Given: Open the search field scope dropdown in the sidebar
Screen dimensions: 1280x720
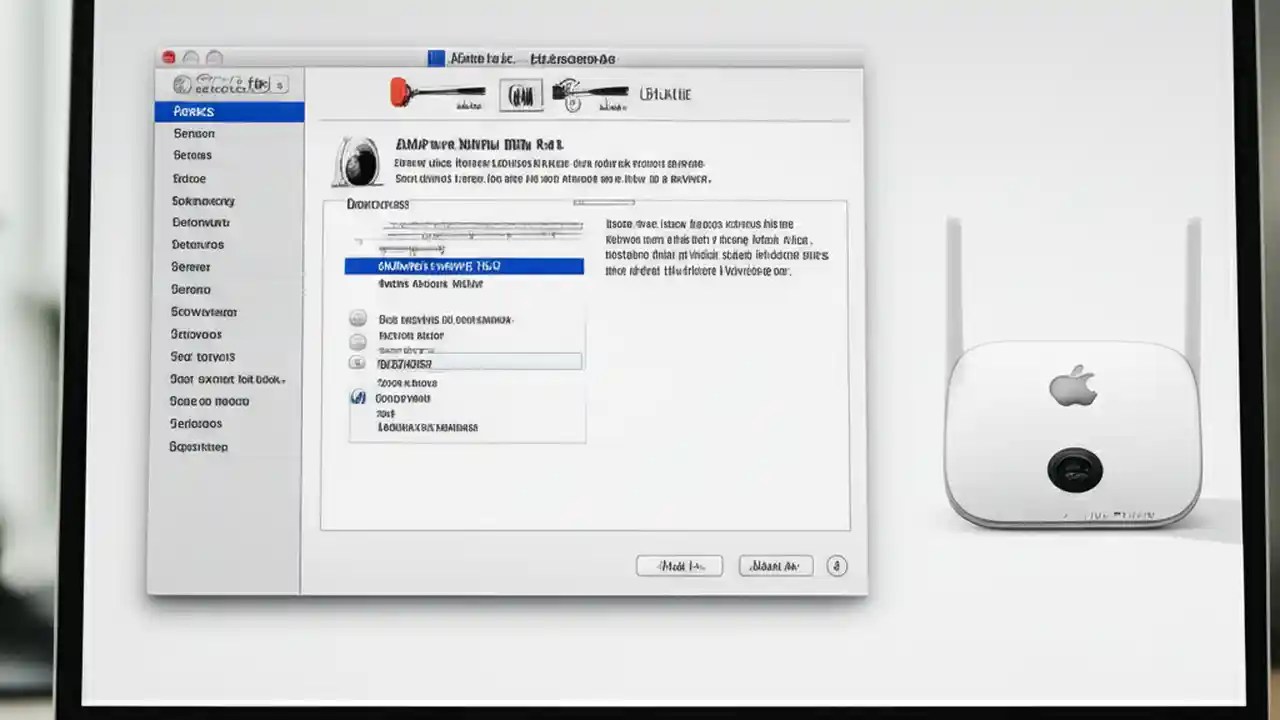Looking at the screenshot, I should (x=280, y=84).
